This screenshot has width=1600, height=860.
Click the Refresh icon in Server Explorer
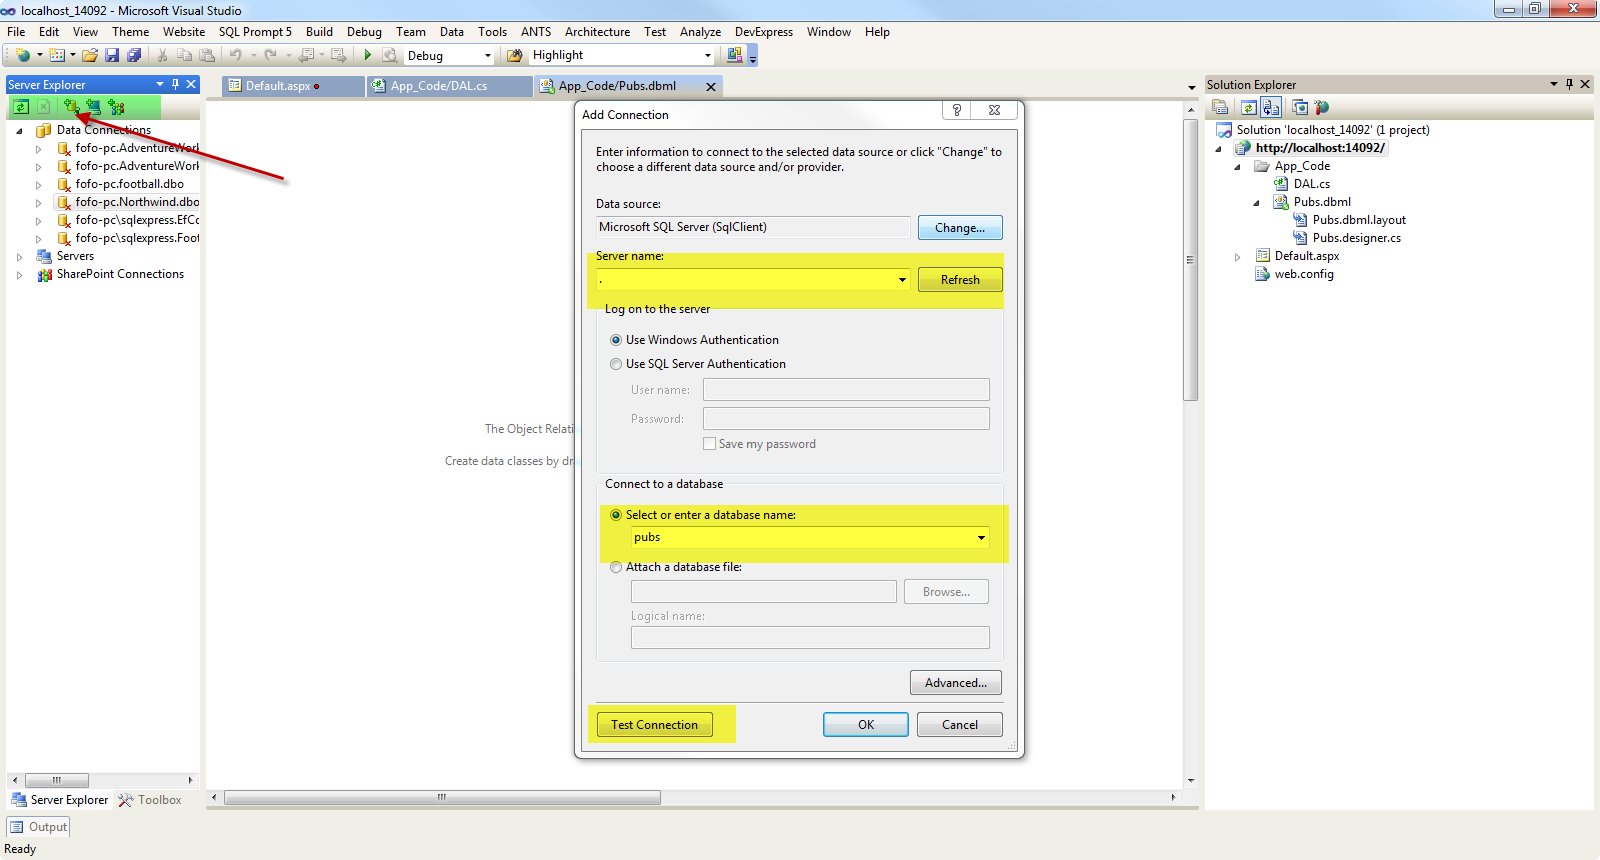click(21, 106)
